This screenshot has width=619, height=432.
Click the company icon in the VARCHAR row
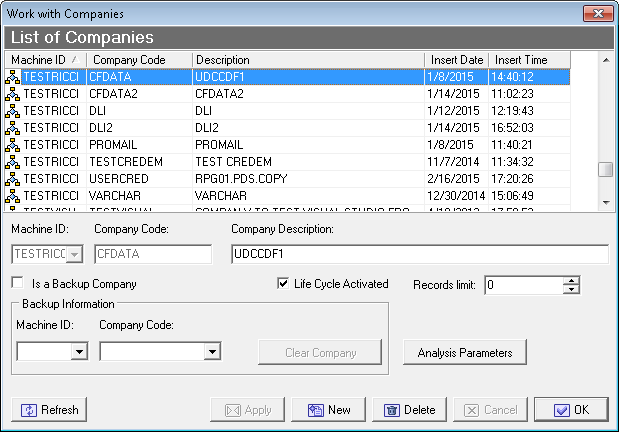click(13, 195)
